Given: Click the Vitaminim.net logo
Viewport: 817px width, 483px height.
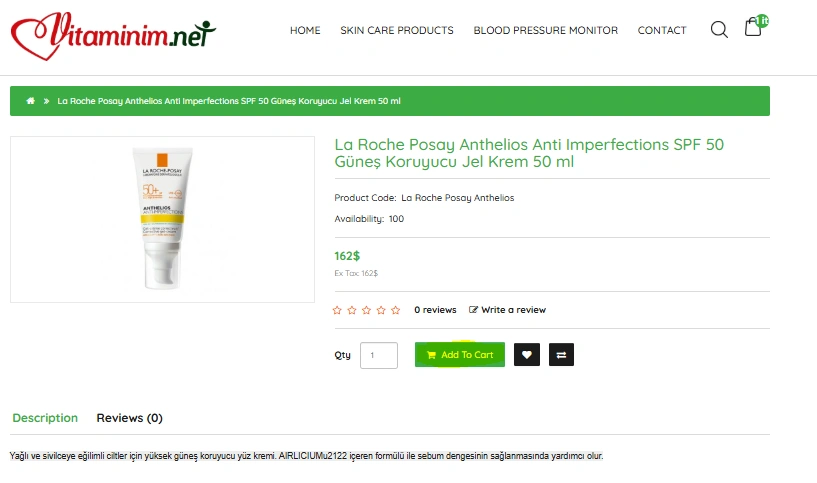Looking at the screenshot, I should coord(113,36).
